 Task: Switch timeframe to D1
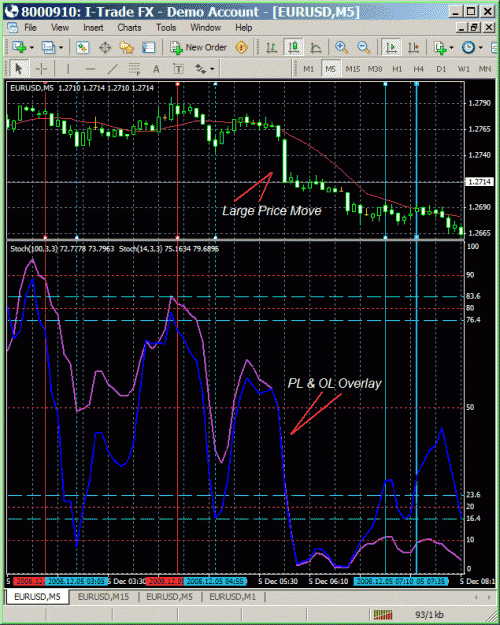pos(441,69)
